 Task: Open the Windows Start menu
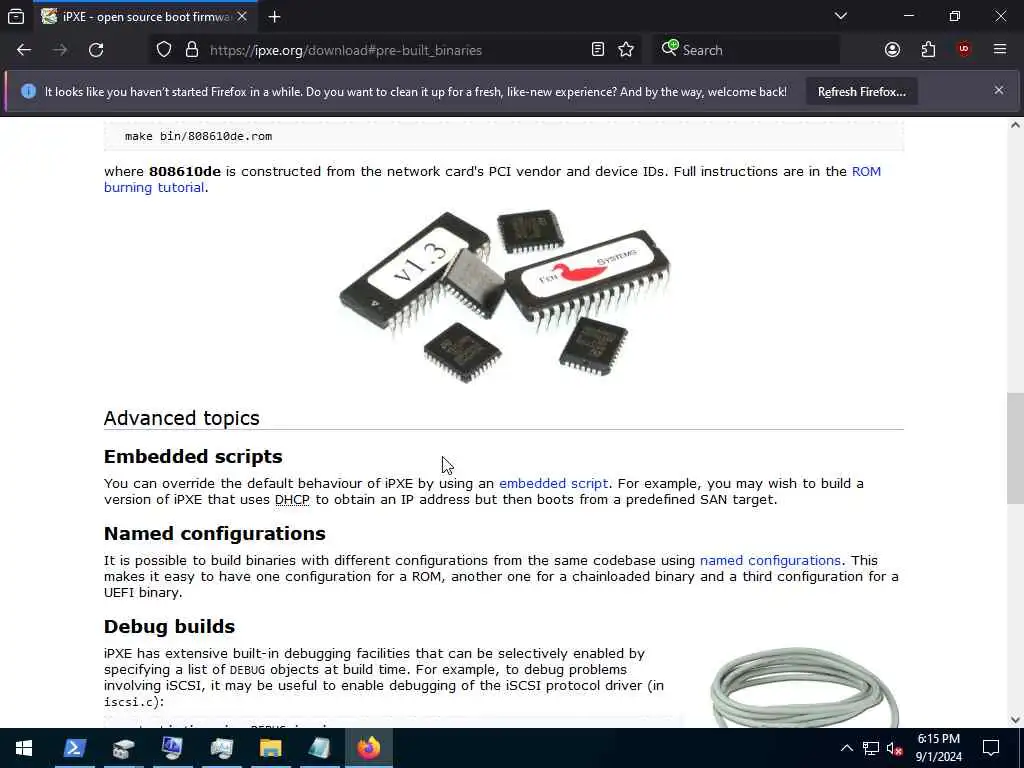click(x=24, y=748)
